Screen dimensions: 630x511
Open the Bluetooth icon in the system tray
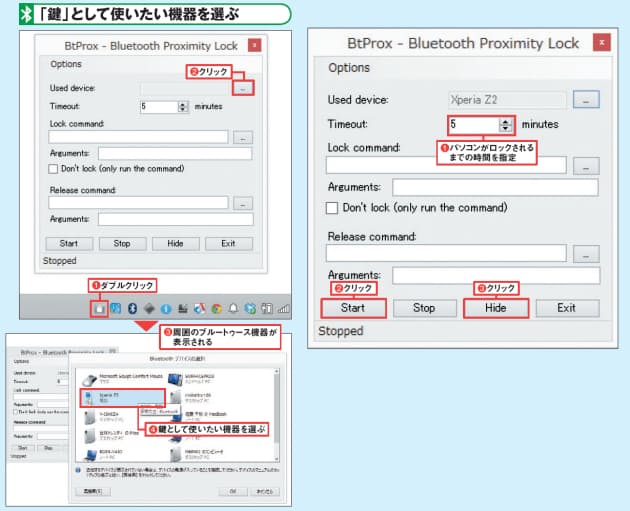click(133, 309)
